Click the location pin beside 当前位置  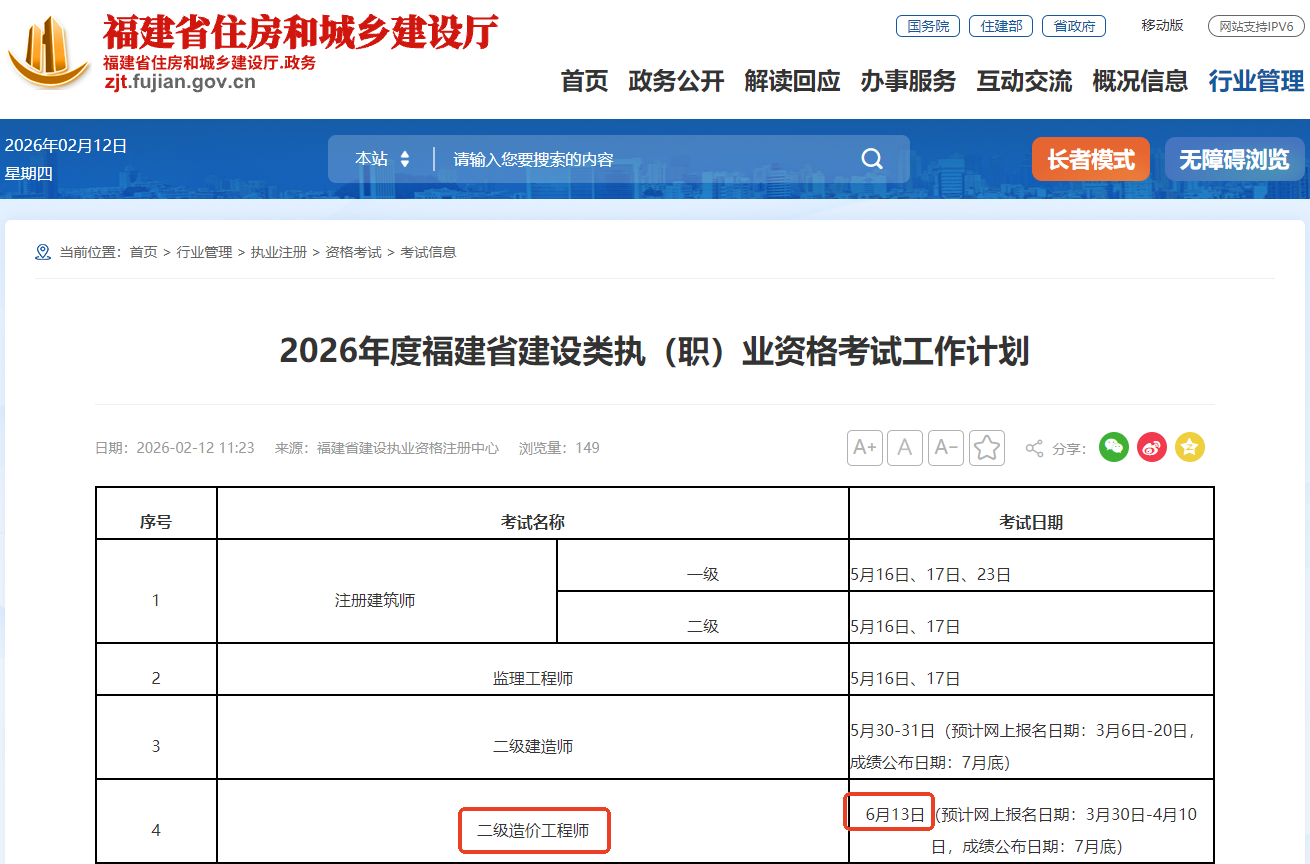click(x=42, y=252)
